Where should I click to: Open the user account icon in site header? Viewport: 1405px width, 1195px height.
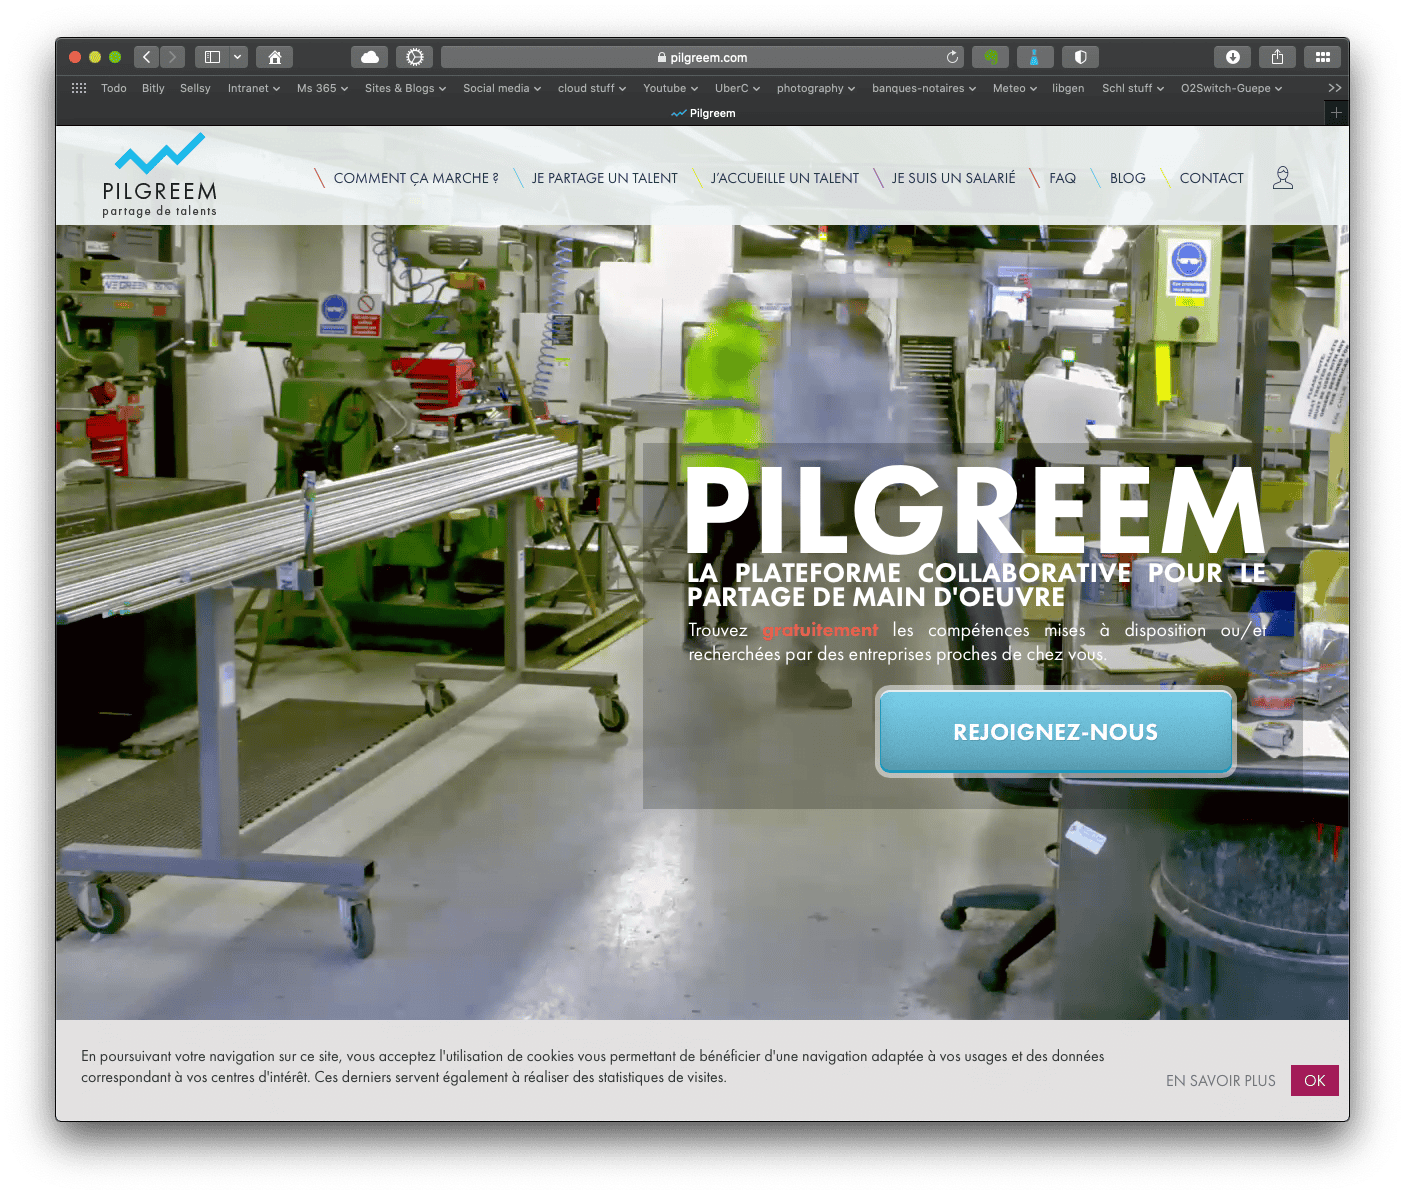coord(1282,178)
